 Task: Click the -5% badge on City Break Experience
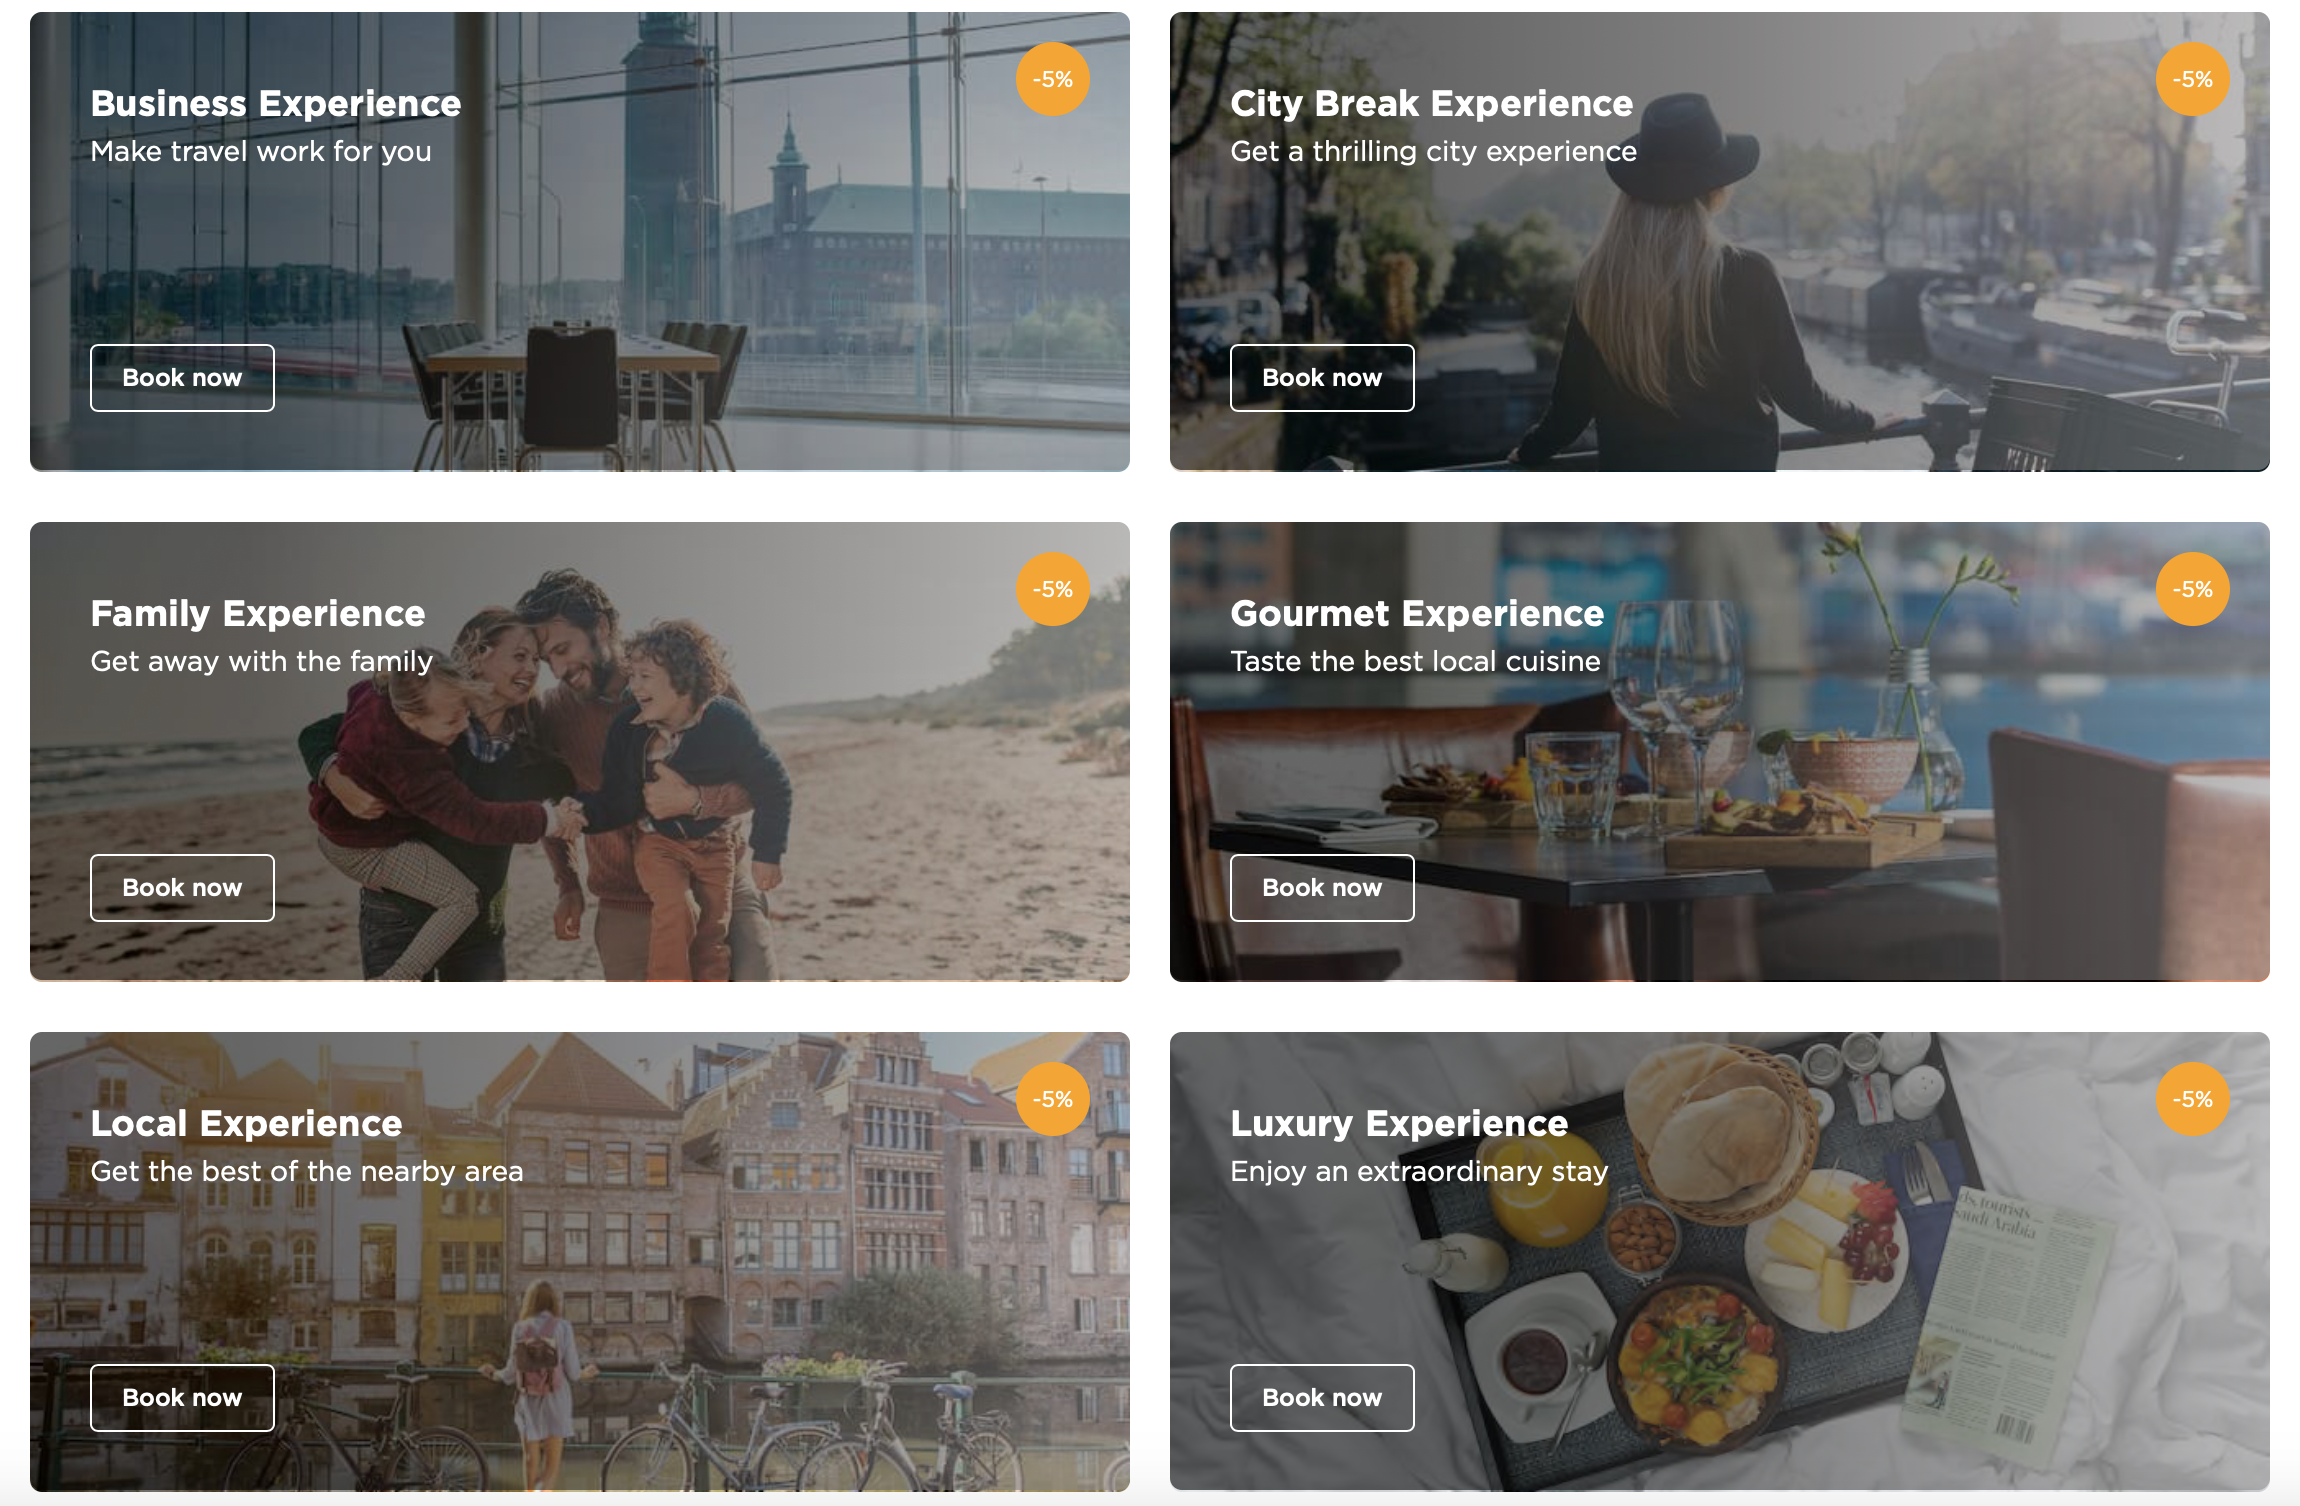[2193, 79]
